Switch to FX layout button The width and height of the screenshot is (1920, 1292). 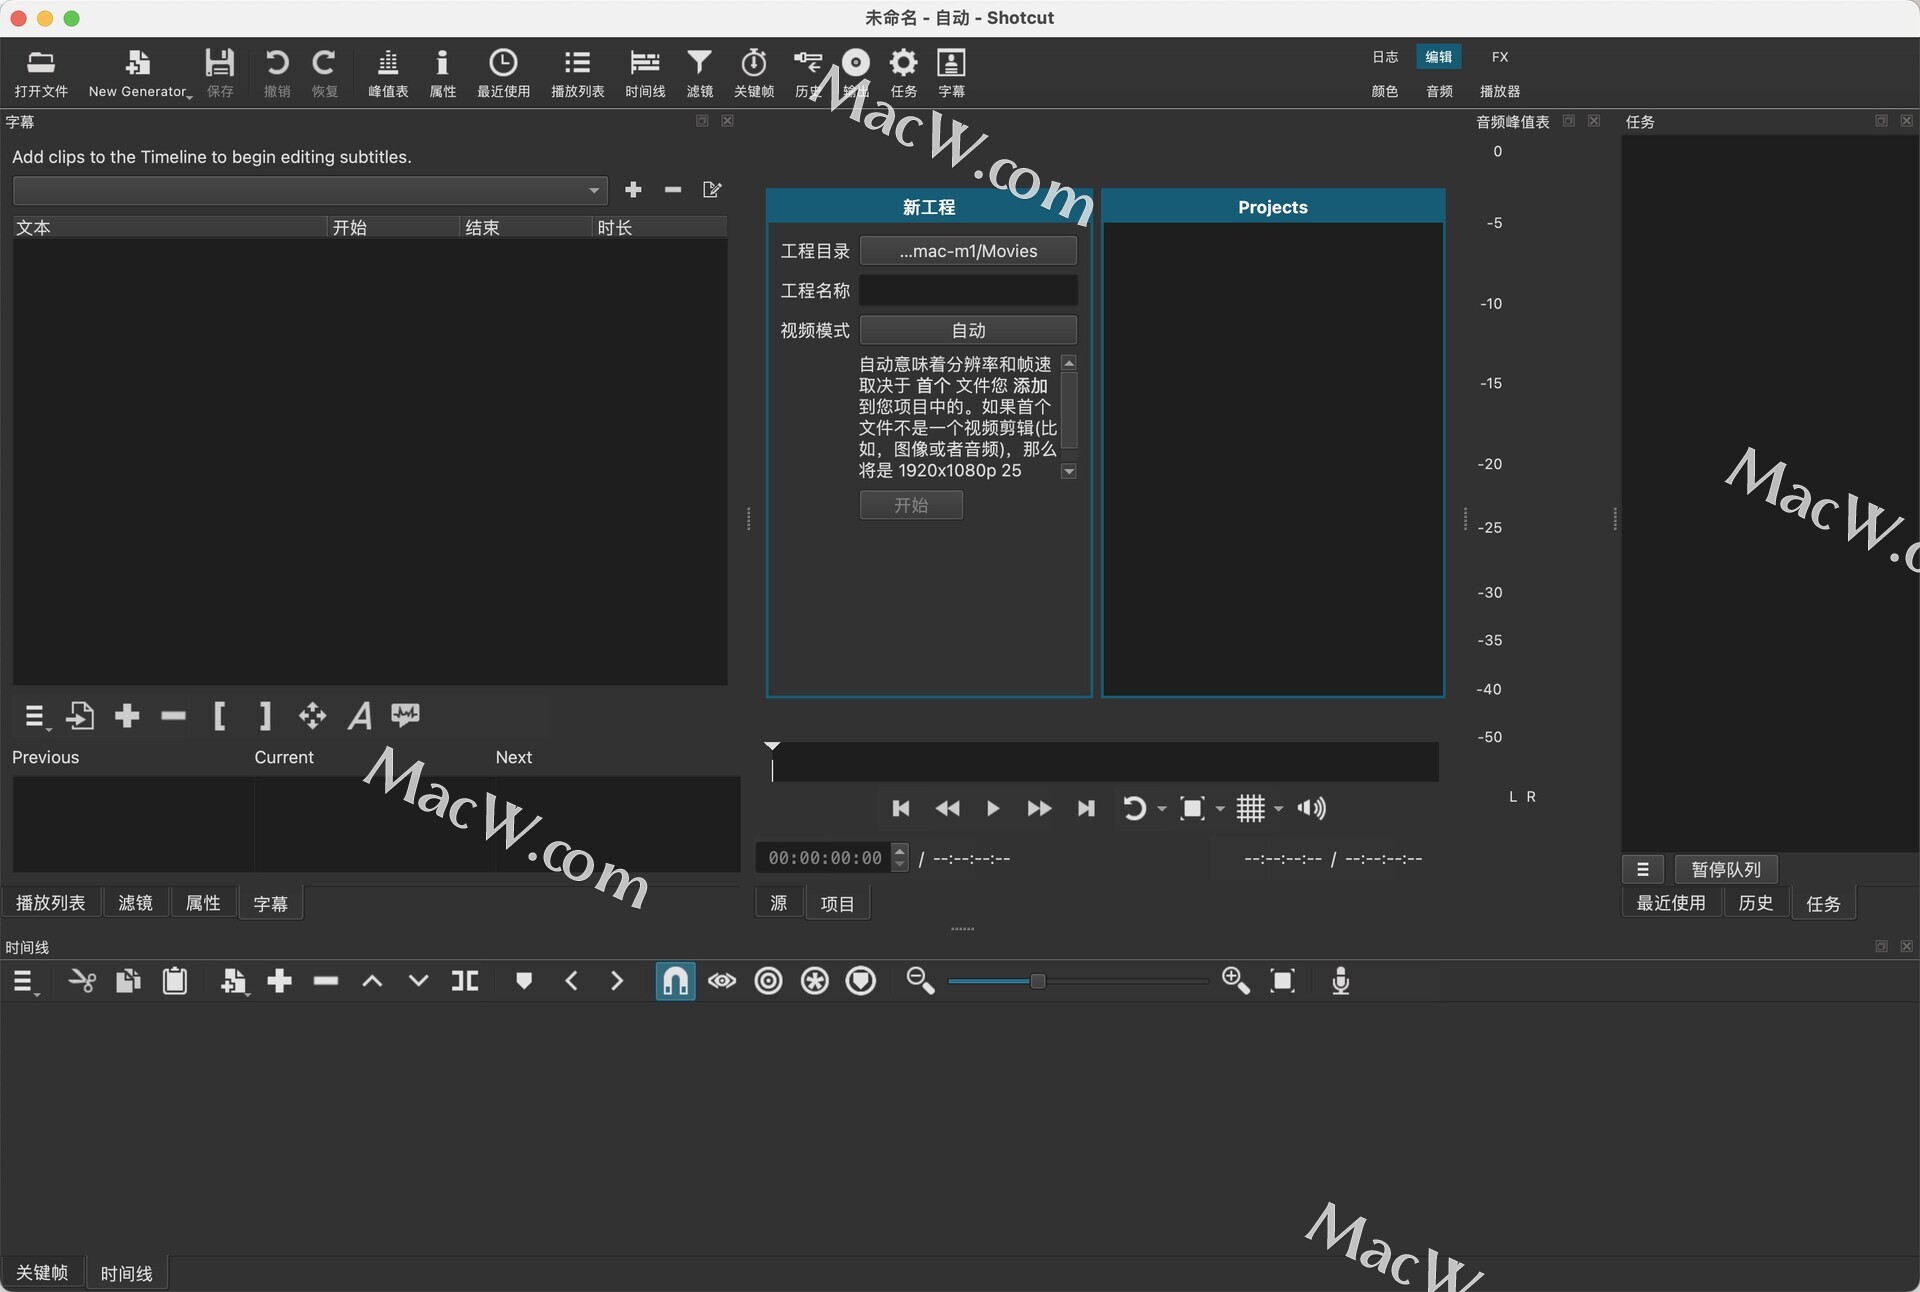pyautogui.click(x=1500, y=57)
